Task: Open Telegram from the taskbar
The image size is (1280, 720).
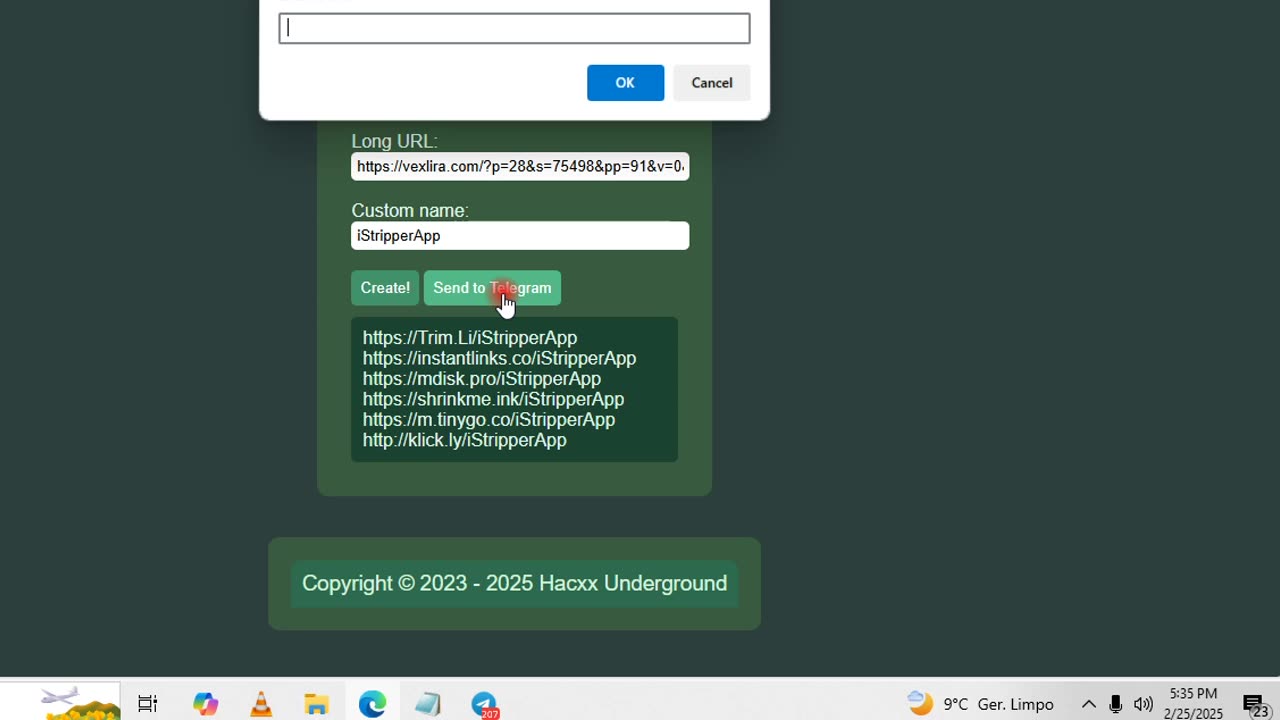Action: 484,704
